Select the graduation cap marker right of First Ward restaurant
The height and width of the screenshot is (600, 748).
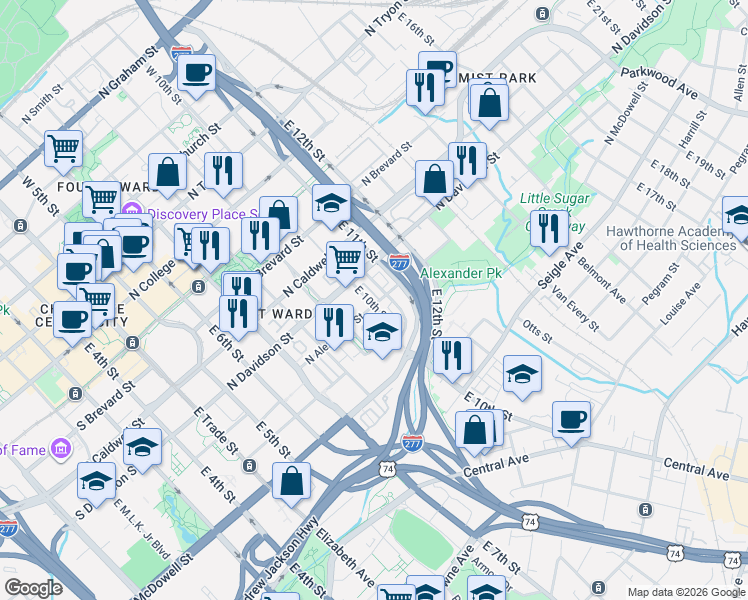tap(382, 333)
